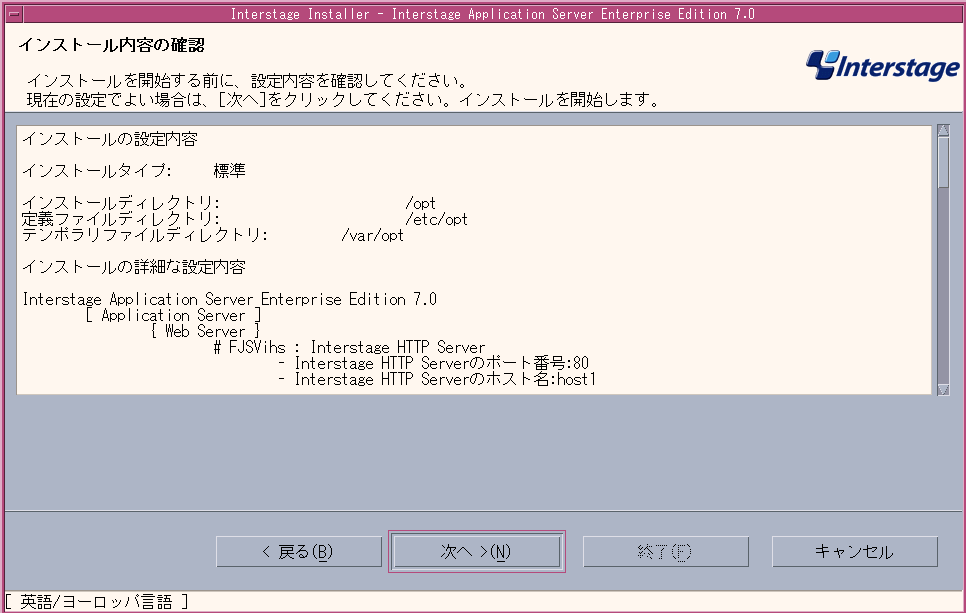Click the [ Application Server ] entry

(174, 315)
